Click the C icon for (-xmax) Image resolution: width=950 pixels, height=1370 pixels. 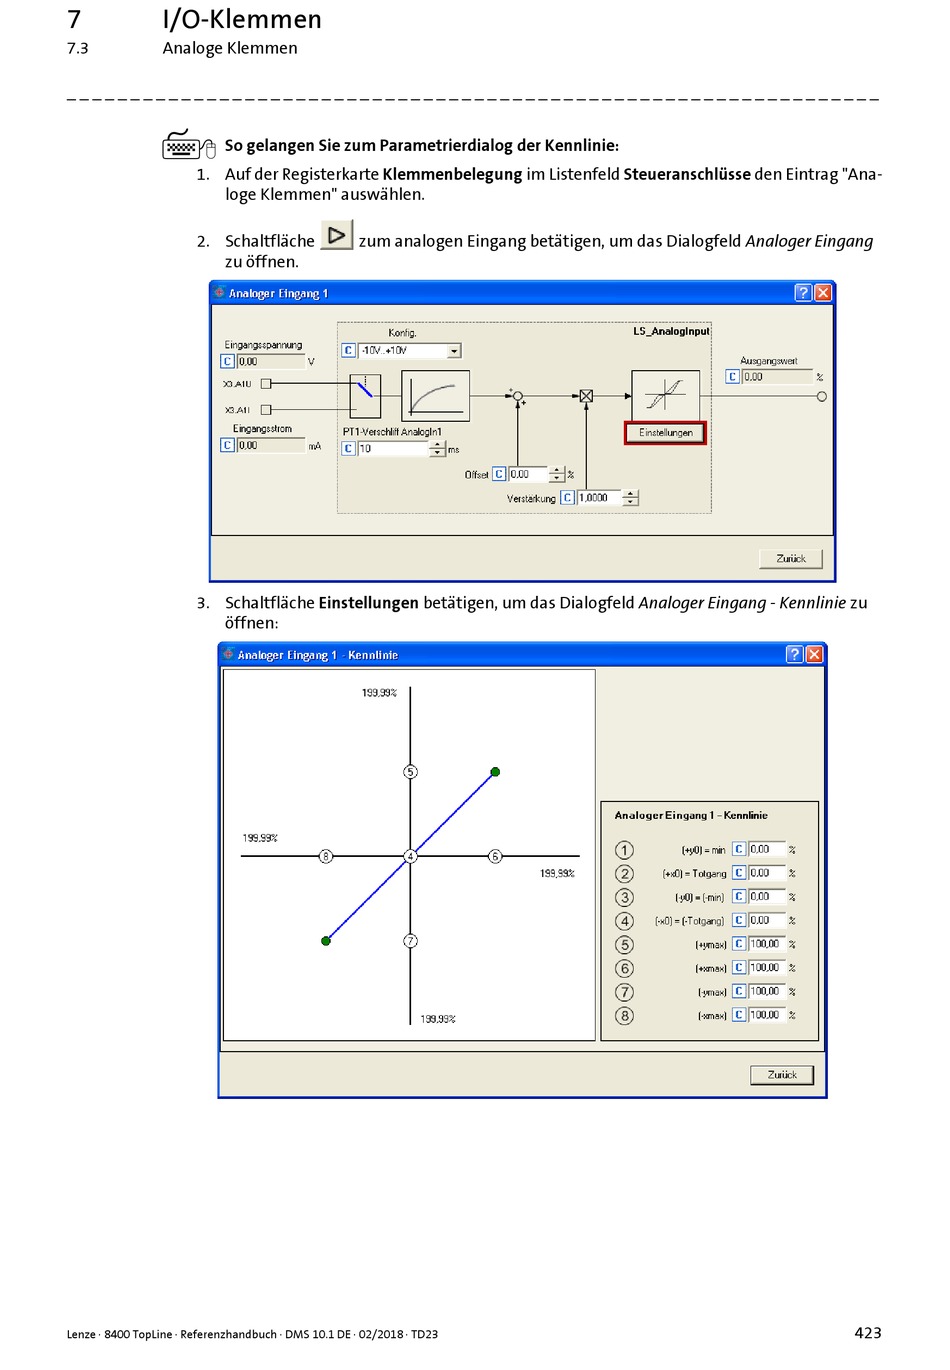coord(739,1014)
